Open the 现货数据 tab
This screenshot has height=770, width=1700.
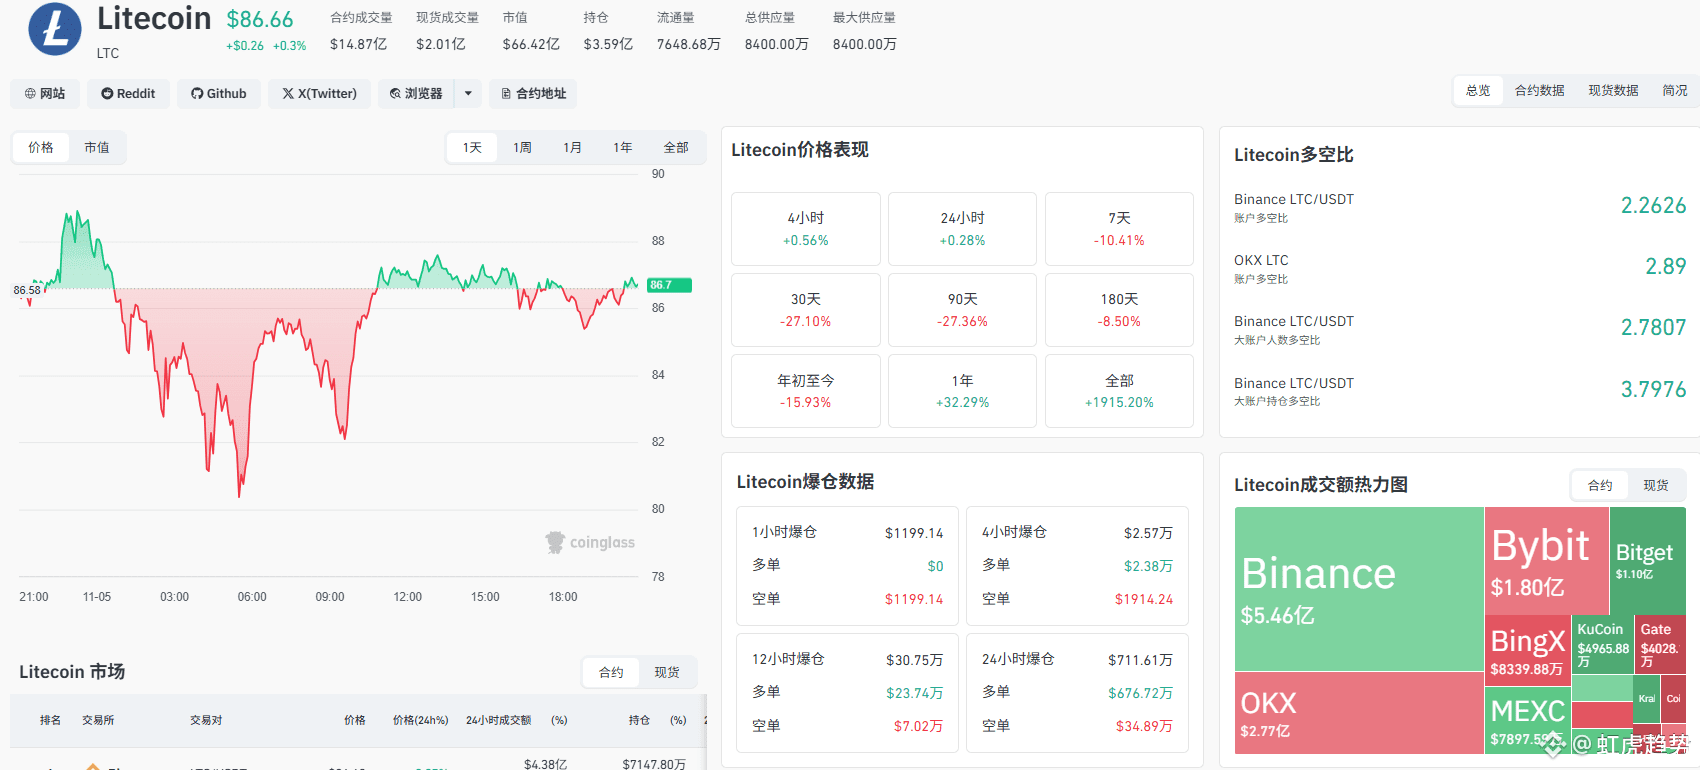(x=1613, y=90)
